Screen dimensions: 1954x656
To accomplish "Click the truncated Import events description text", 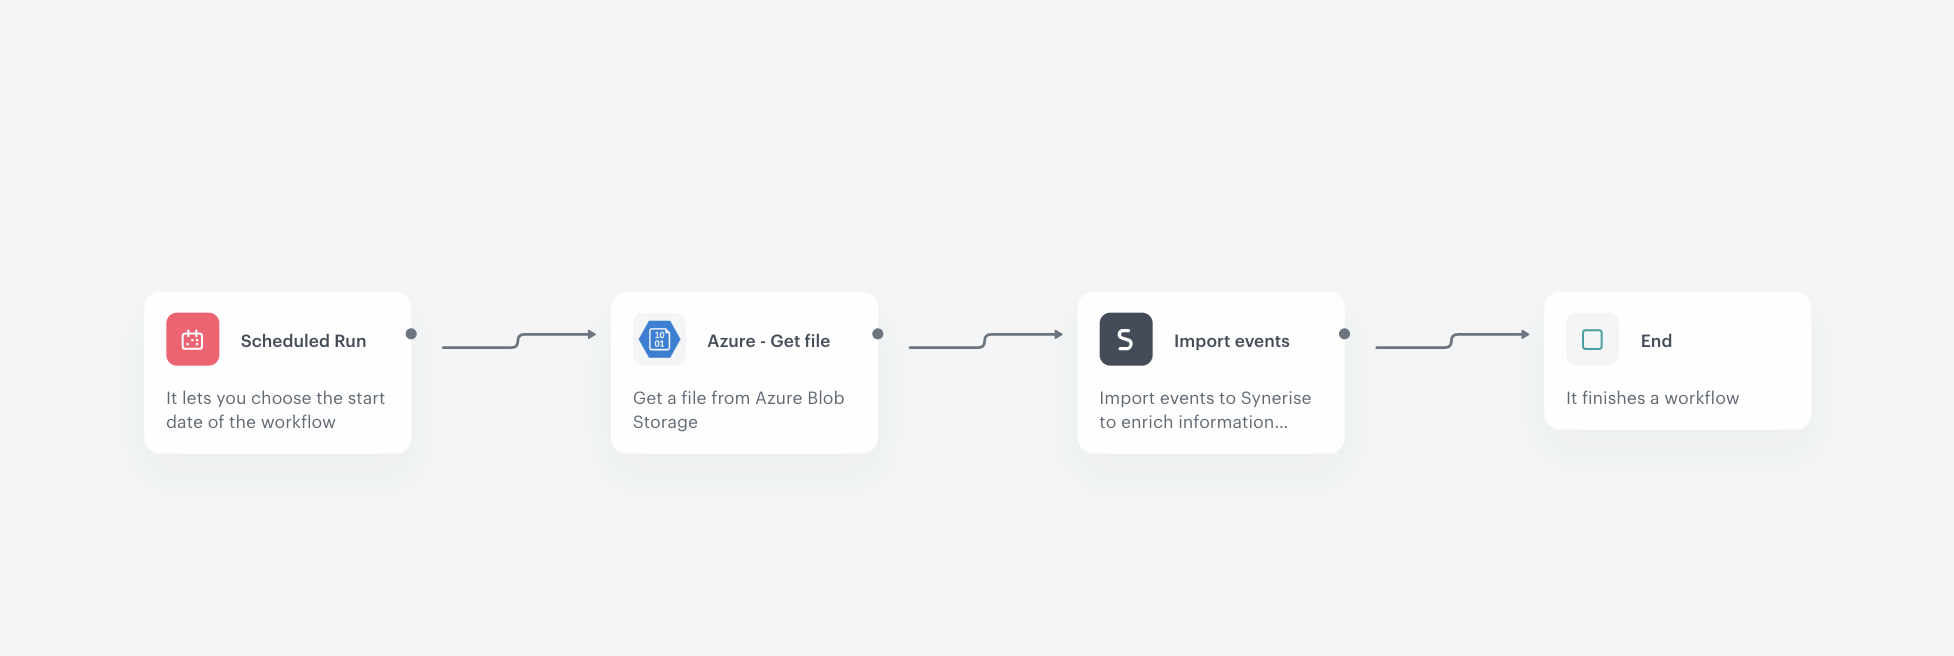I will [x=1205, y=410].
